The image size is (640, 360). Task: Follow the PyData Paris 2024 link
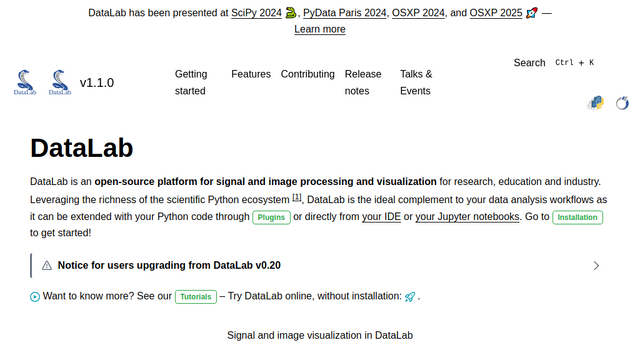(344, 13)
